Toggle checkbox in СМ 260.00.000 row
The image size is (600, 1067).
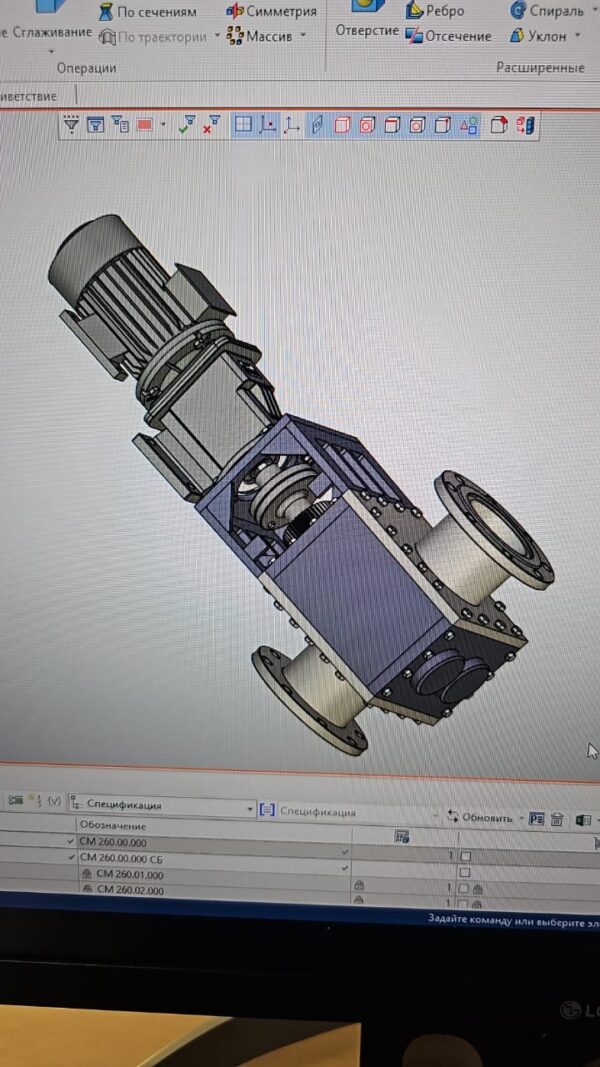tap(465, 842)
